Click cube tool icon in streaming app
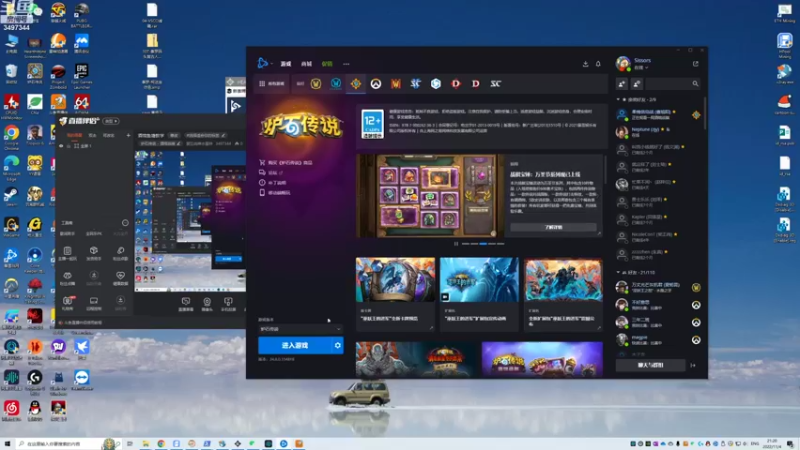This screenshot has height=450, width=800. click(x=94, y=251)
